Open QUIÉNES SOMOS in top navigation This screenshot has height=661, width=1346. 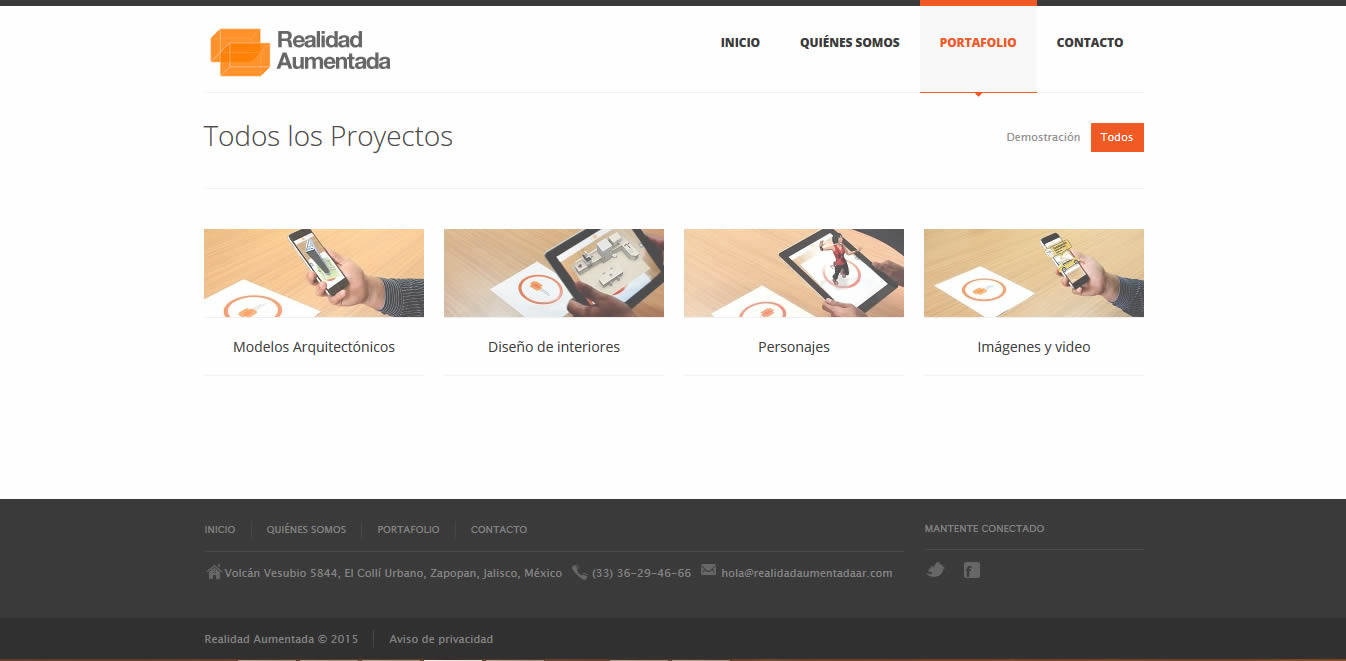tap(850, 43)
